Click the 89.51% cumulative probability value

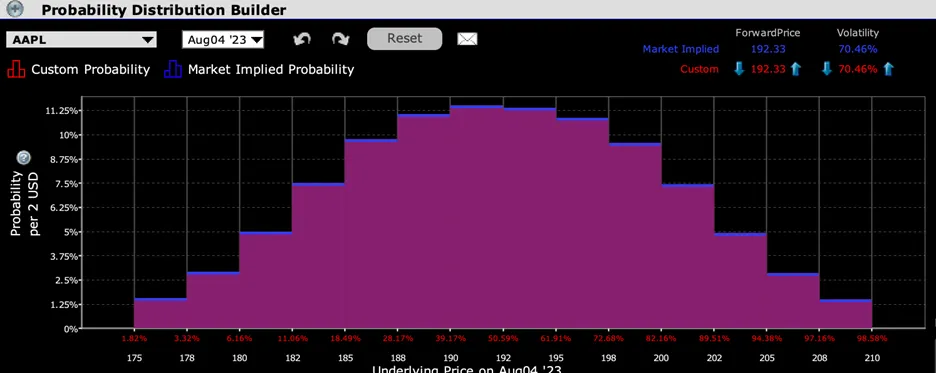pos(715,339)
